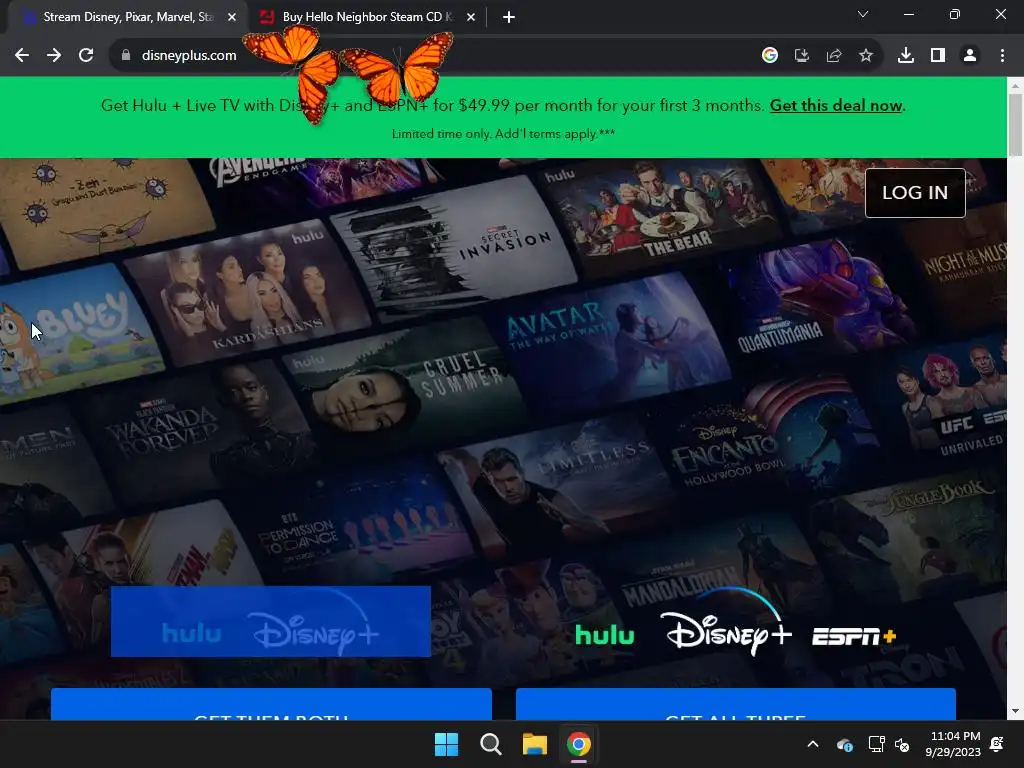Open the Google icon in address bar
Viewport: 1024px width, 768px height.
[770, 56]
